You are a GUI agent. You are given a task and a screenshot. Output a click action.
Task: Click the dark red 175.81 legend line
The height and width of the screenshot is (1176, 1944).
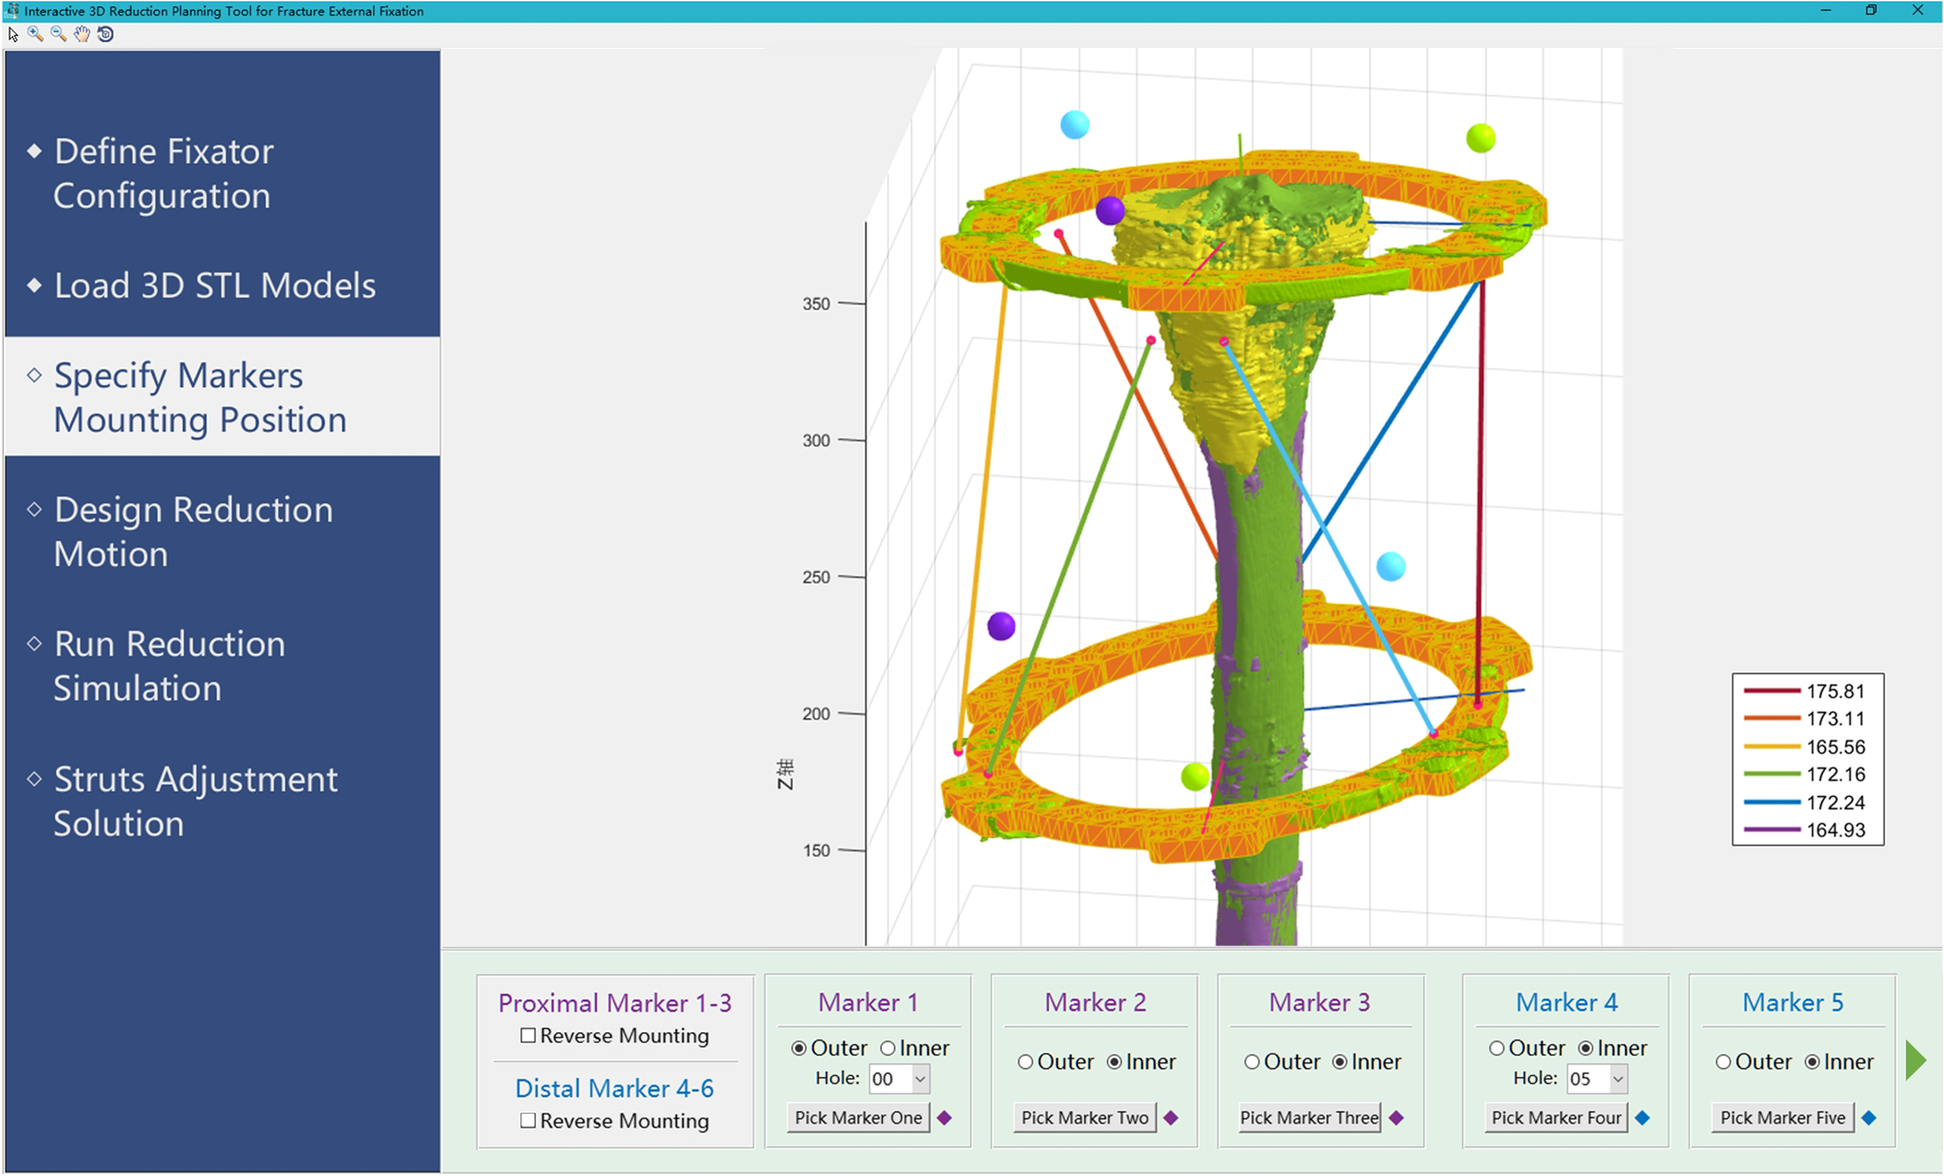[1771, 691]
